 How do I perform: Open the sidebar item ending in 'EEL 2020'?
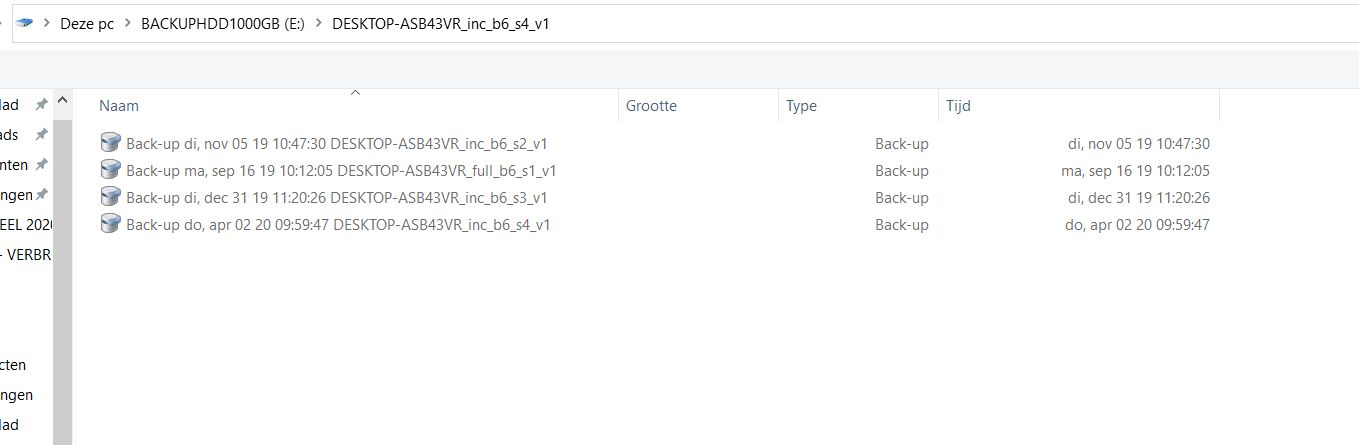coord(25,225)
